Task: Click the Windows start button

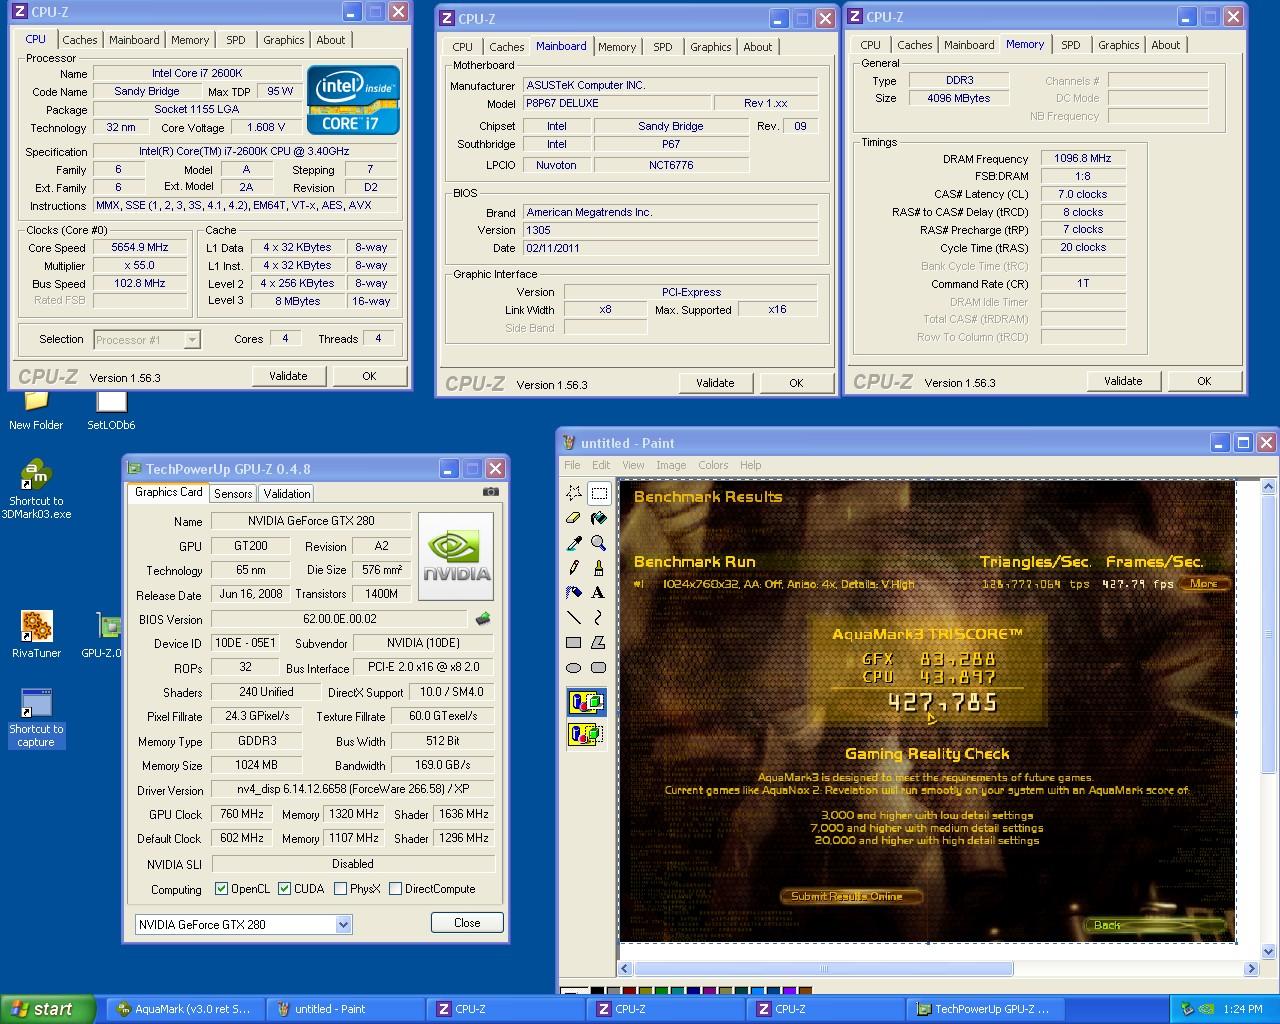Action: pyautogui.click(x=48, y=1009)
